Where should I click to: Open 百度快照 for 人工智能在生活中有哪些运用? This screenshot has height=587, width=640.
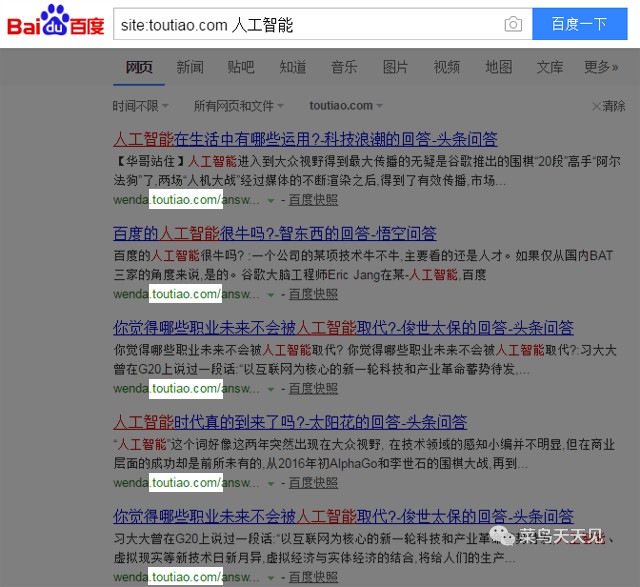point(313,200)
